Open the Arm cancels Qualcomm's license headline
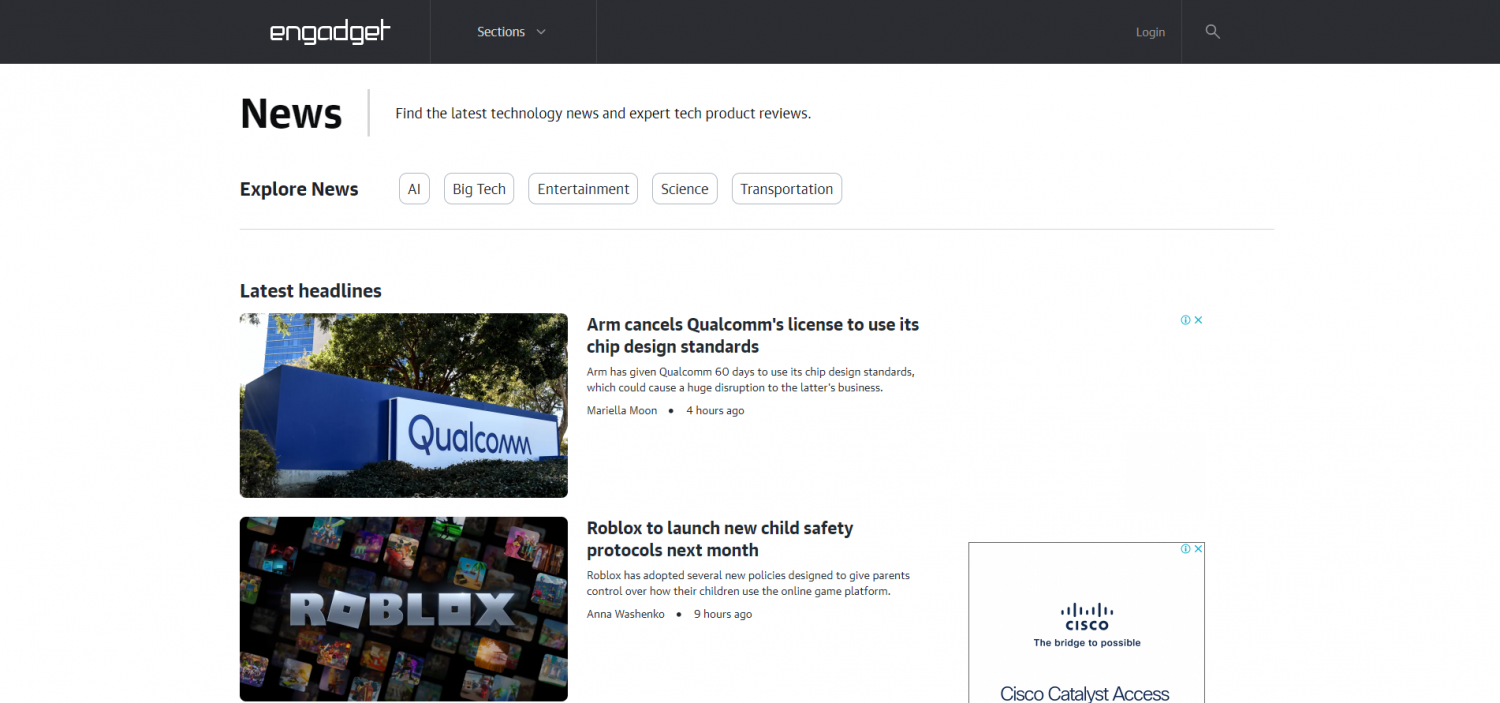This screenshot has width=1500, height=703. (x=752, y=335)
